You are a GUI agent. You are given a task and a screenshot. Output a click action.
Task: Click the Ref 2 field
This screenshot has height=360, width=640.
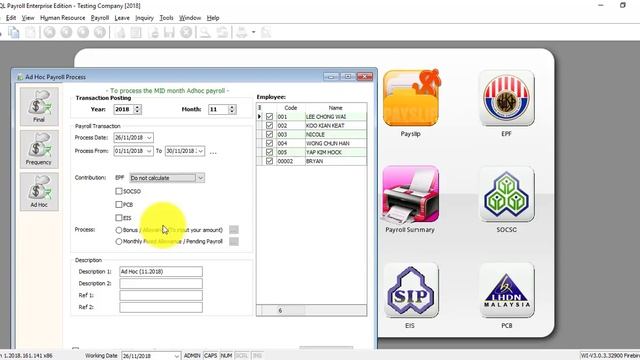click(x=161, y=307)
